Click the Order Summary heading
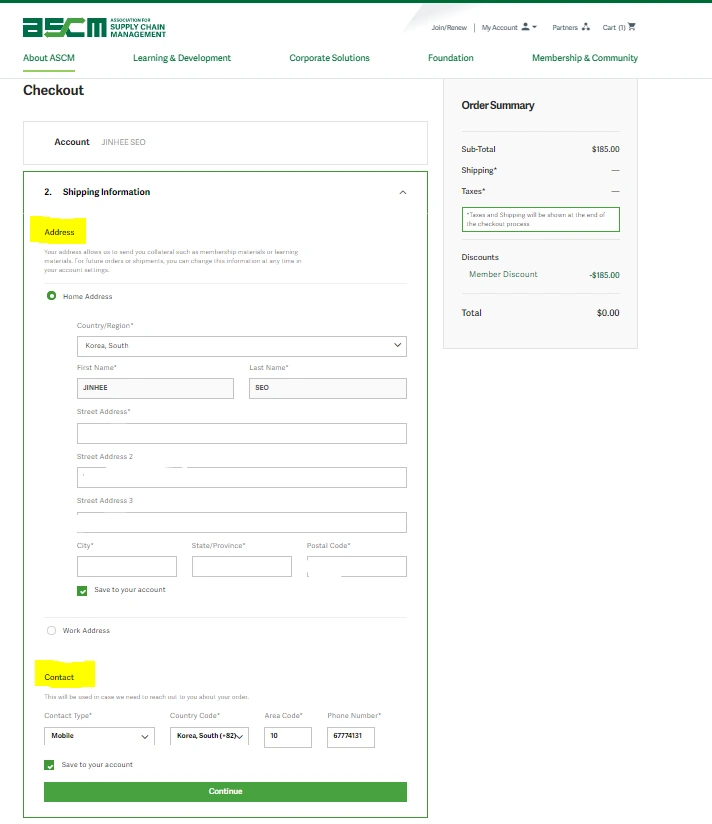 (x=498, y=105)
